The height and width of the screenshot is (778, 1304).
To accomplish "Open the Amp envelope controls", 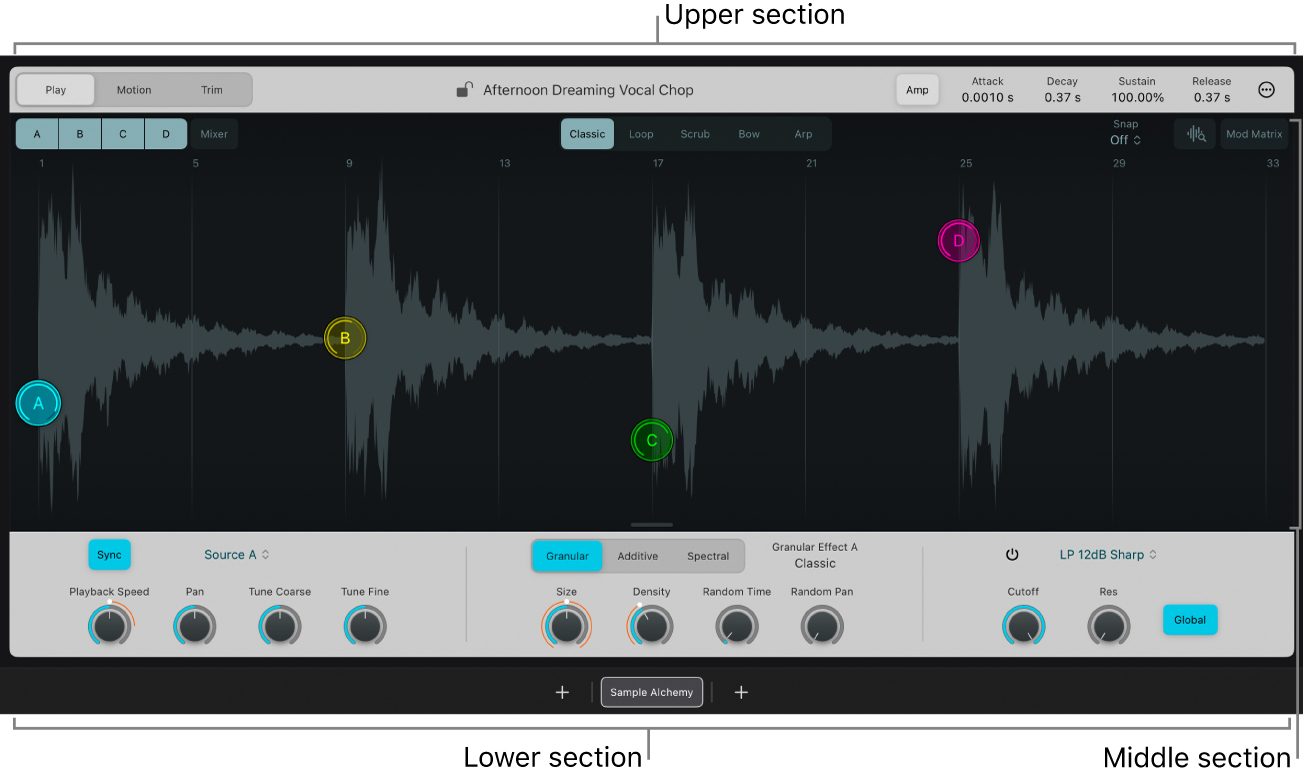I will [917, 89].
